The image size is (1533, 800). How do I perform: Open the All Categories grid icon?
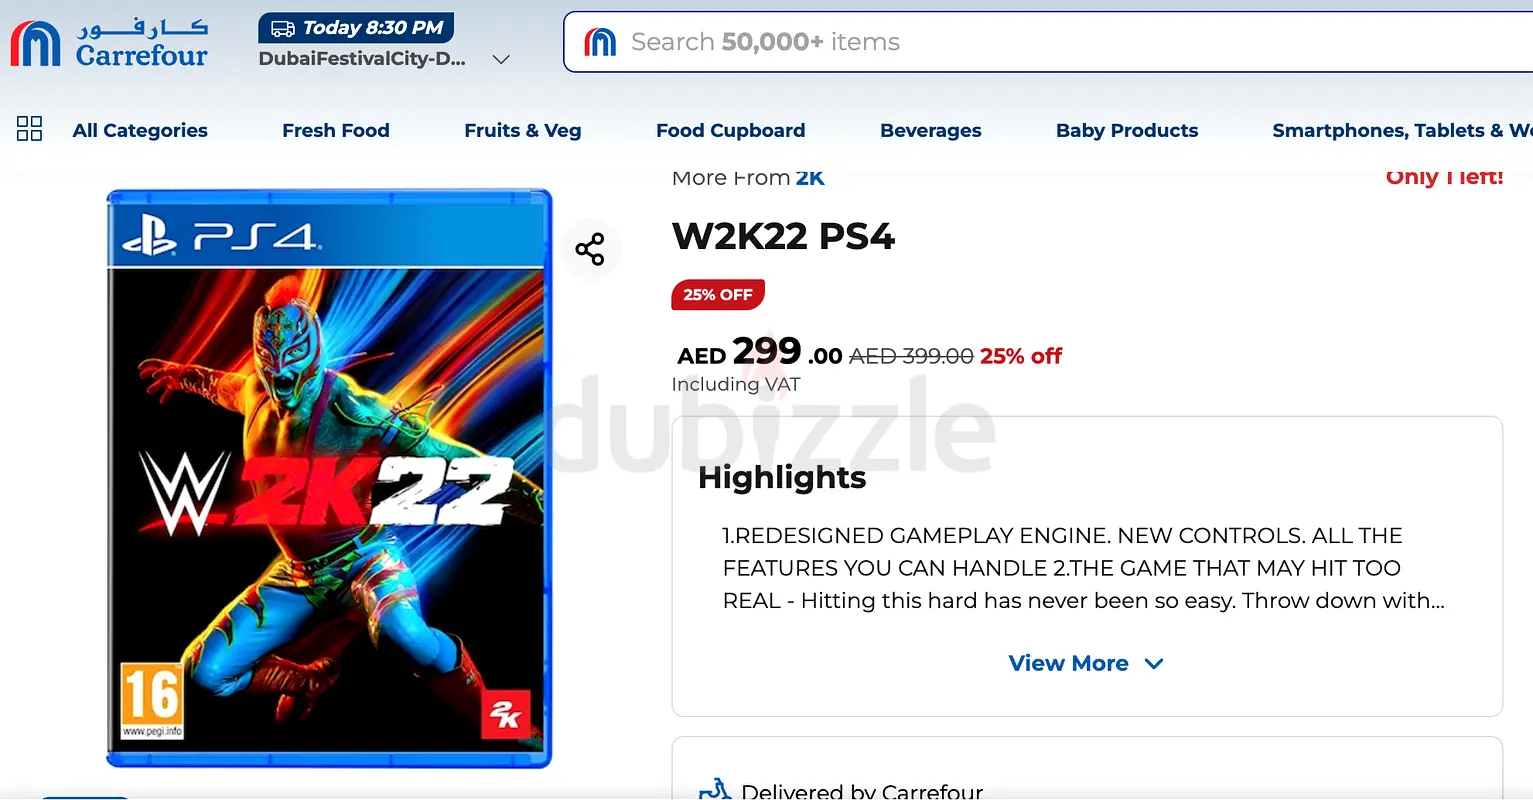pyautogui.click(x=30, y=129)
